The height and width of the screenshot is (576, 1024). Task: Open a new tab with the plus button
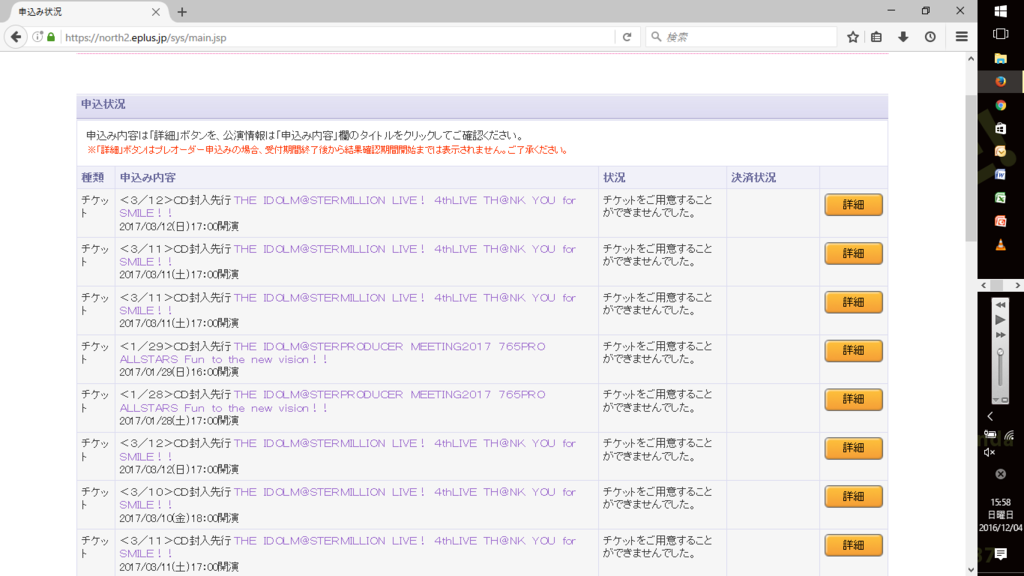(182, 12)
